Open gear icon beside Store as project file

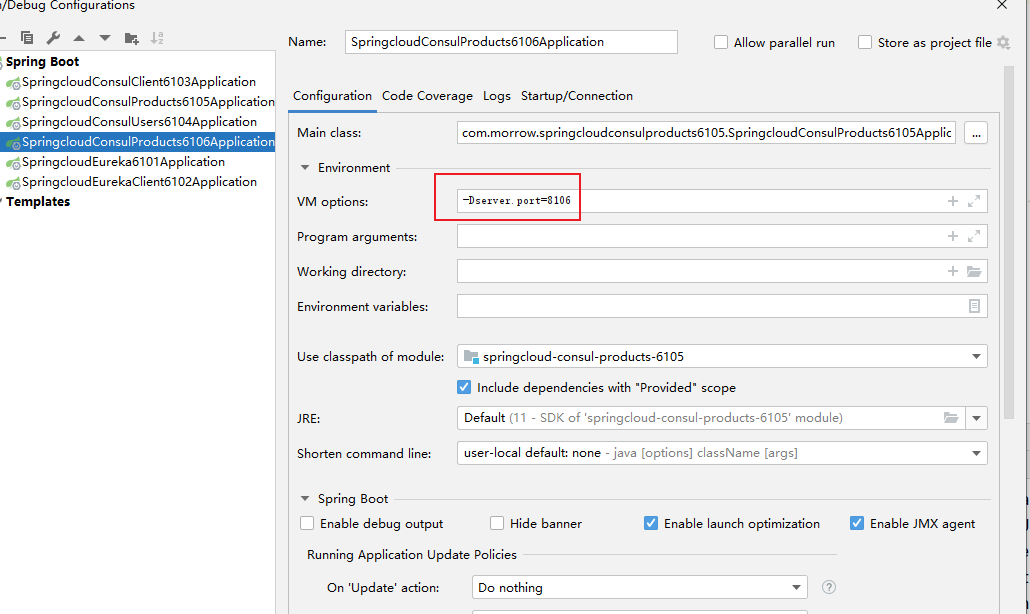[x=1003, y=43]
